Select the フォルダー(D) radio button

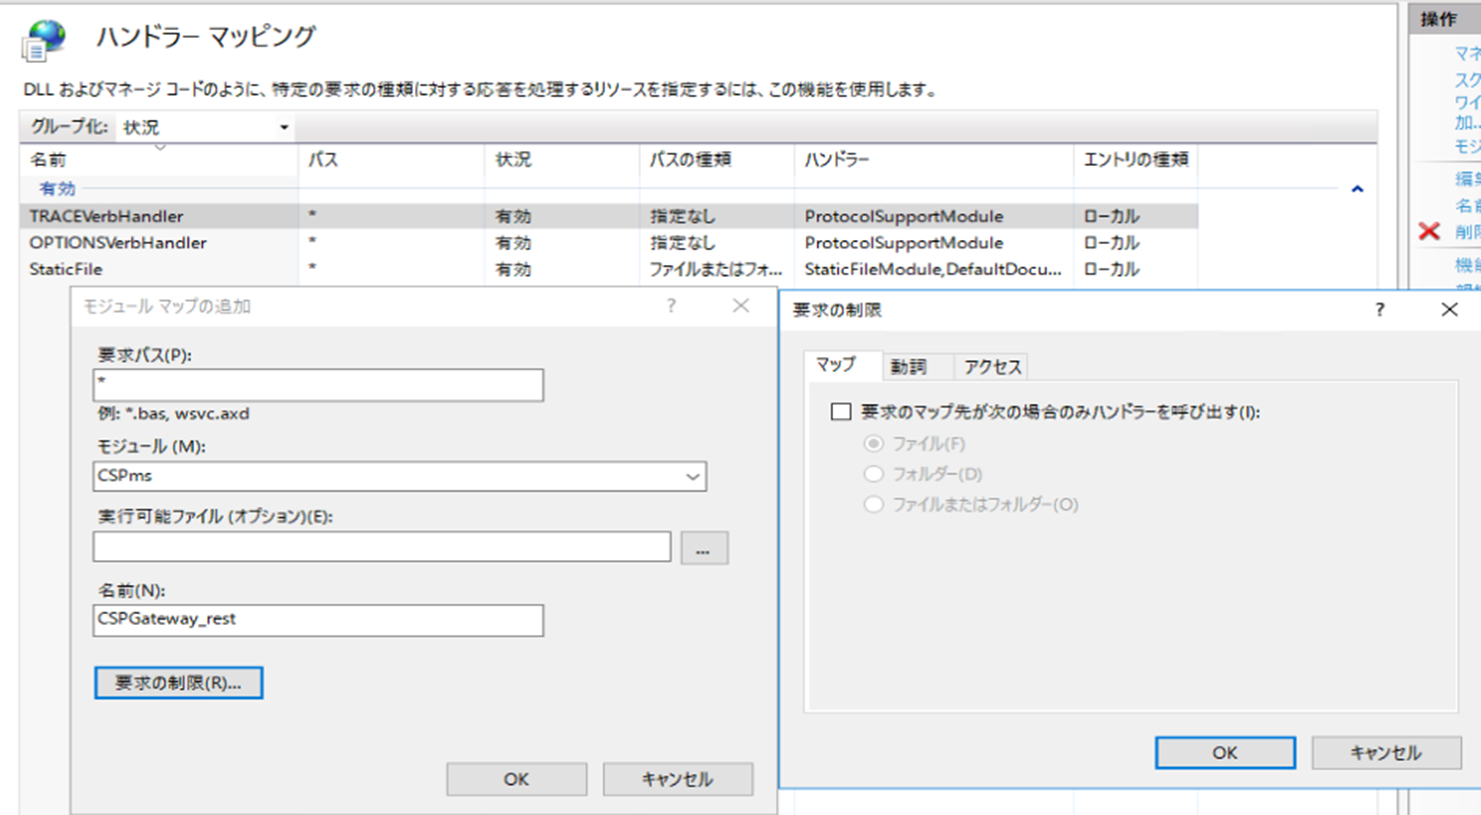(874, 474)
